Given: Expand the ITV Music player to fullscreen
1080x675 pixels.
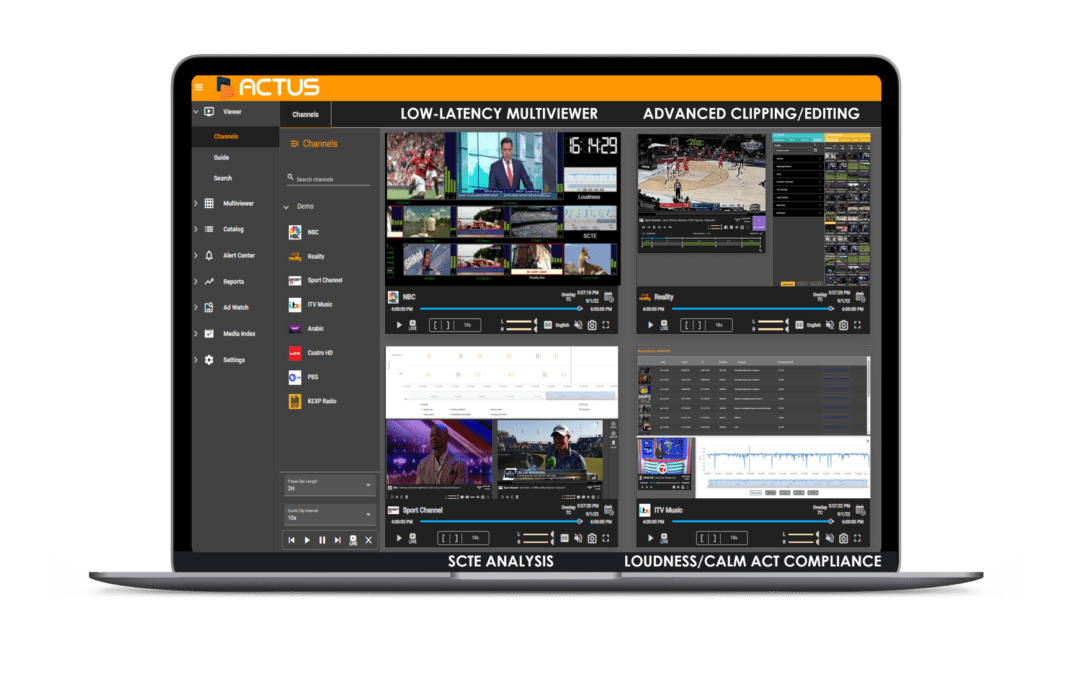Looking at the screenshot, I should (x=858, y=538).
